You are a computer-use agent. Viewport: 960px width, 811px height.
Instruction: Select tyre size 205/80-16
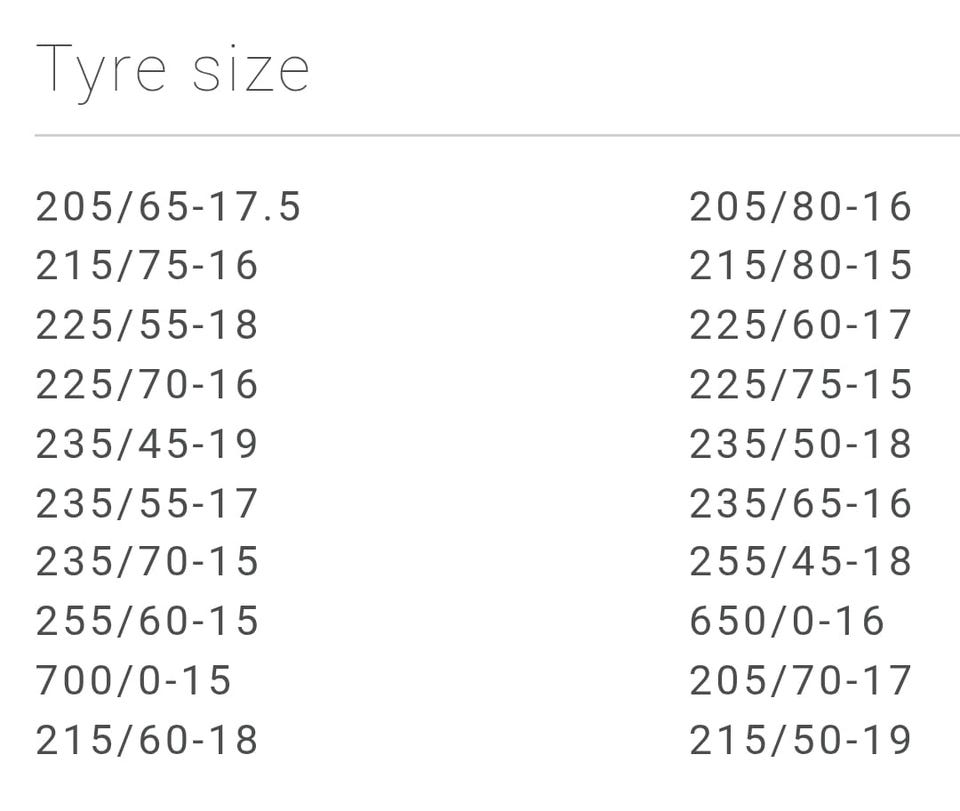[800, 207]
